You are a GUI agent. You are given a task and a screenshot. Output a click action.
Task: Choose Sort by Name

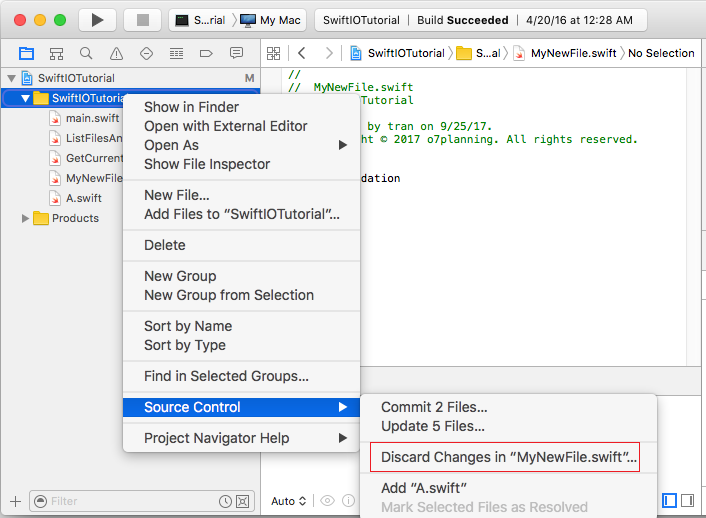[x=241, y=326]
